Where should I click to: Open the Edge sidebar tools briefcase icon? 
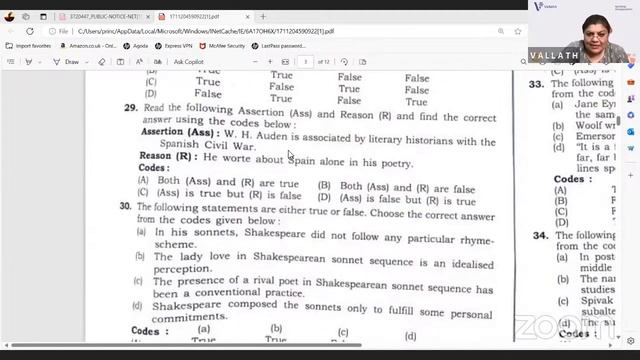click(x=631, y=82)
